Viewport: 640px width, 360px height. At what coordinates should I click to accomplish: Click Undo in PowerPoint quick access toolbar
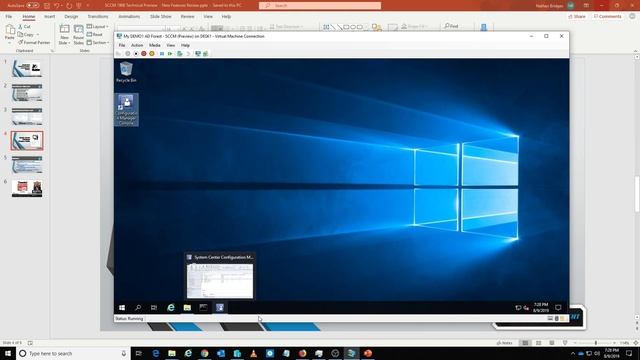(x=57, y=6)
